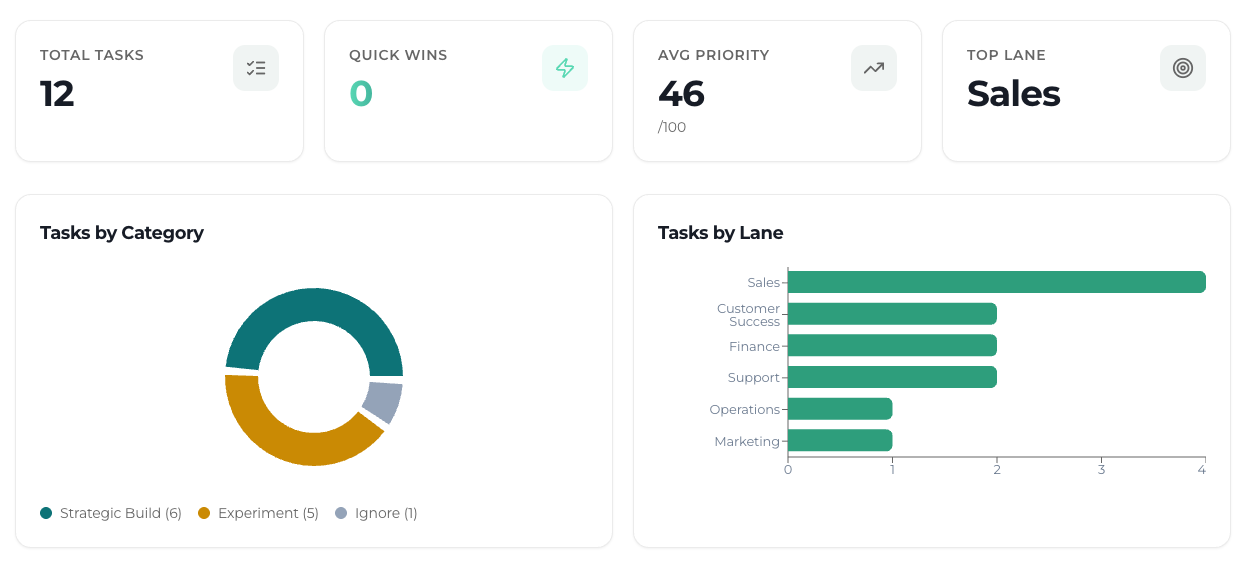The height and width of the screenshot is (565, 1256).
Task: Click the lightning bolt Quick Wins icon
Action: pyautogui.click(x=565, y=68)
